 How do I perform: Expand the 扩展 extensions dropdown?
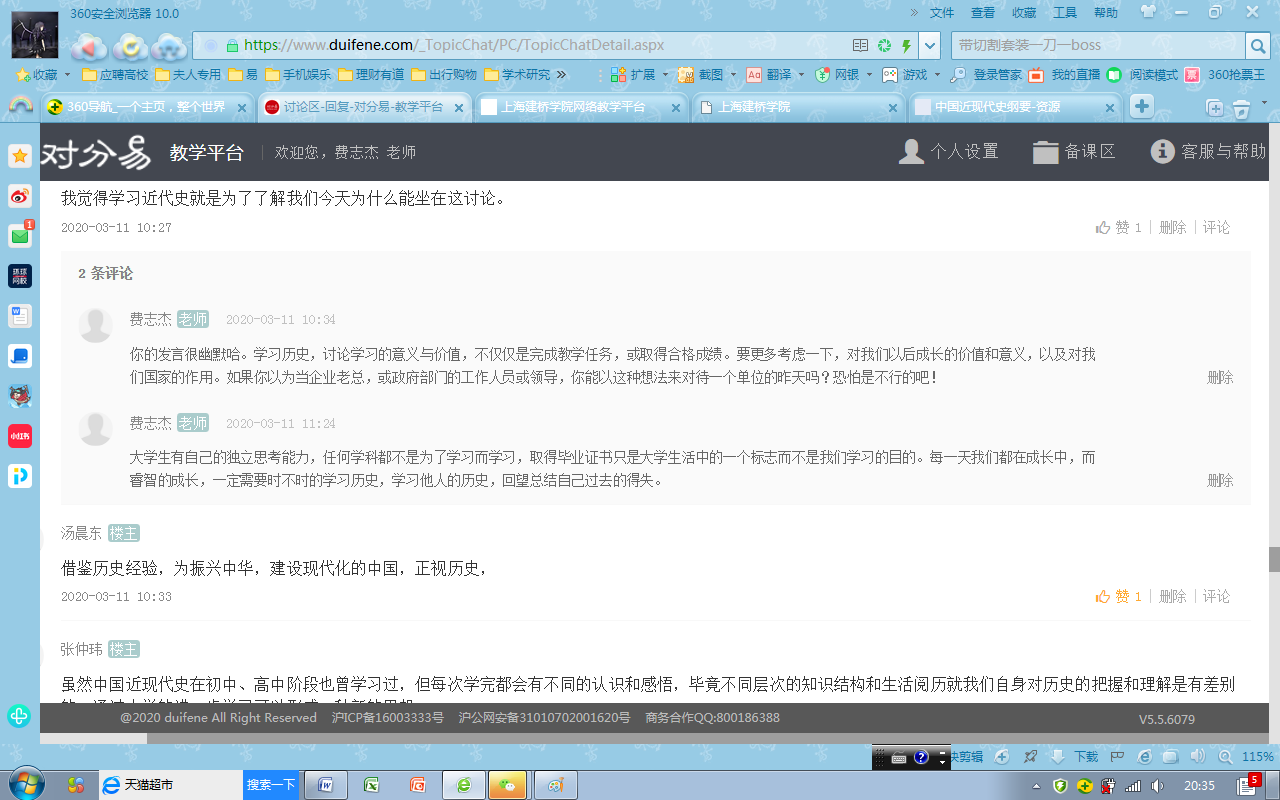tap(665, 75)
